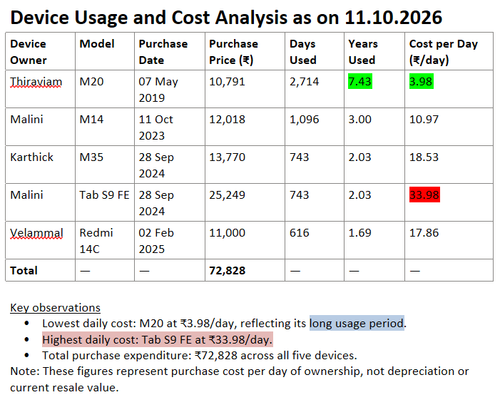Click the red highlighted 33.98 cost value
500x404 pixels.
[424, 195]
